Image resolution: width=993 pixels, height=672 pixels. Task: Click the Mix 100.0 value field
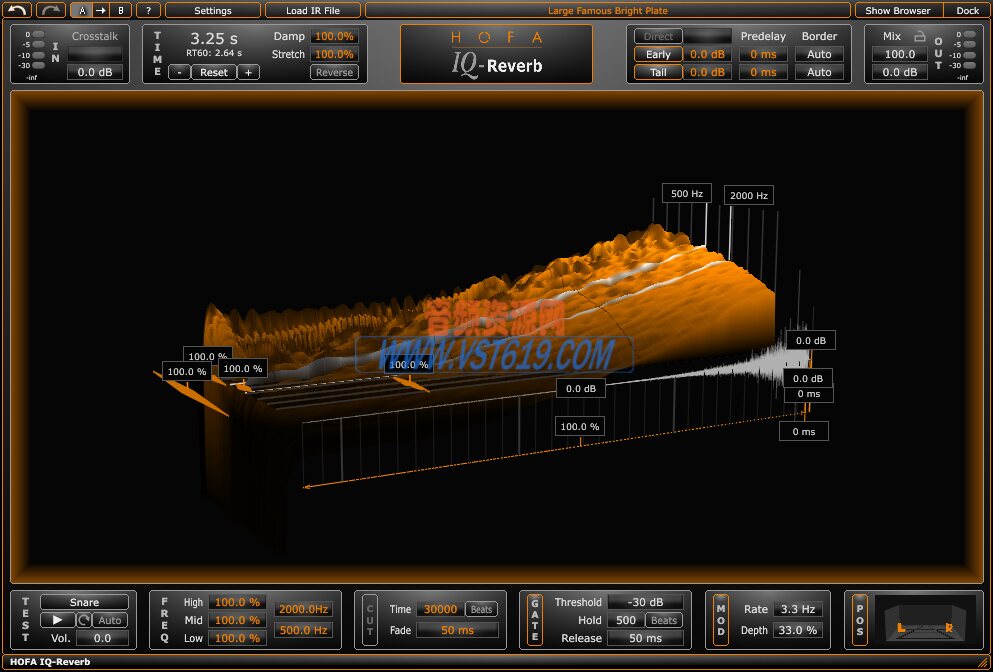pos(900,54)
